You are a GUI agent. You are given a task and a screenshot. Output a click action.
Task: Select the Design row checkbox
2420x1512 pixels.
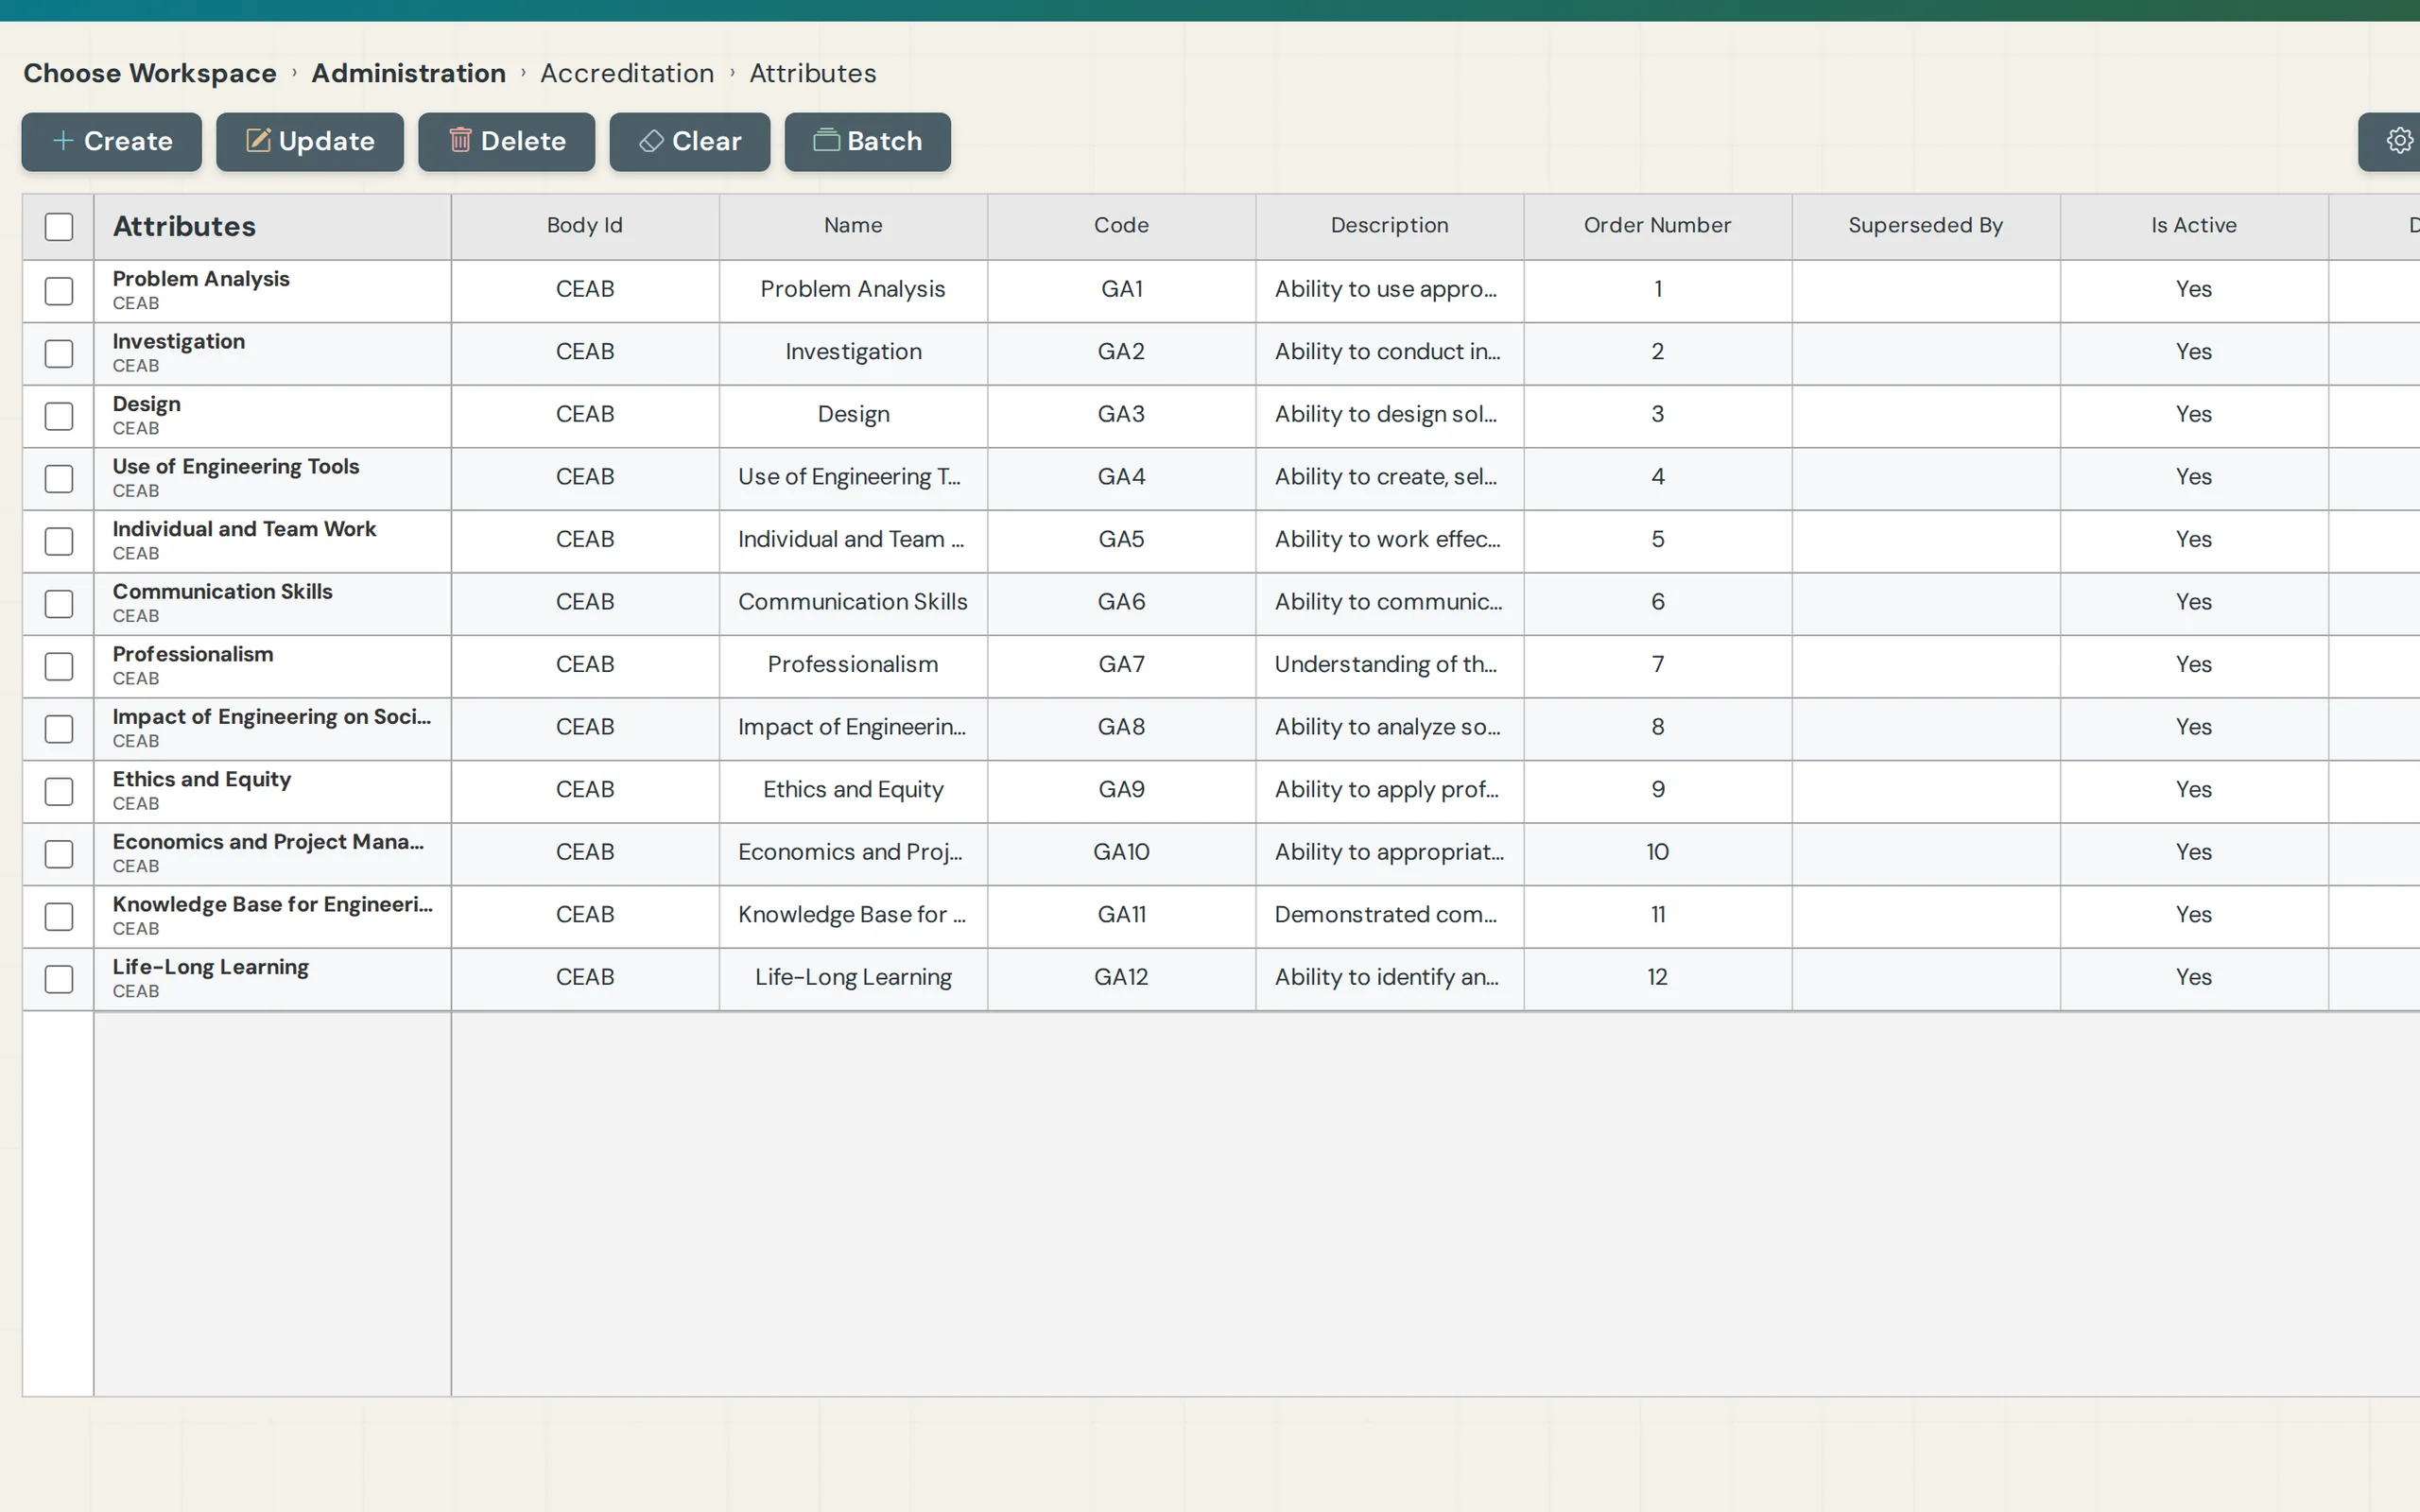[59, 416]
